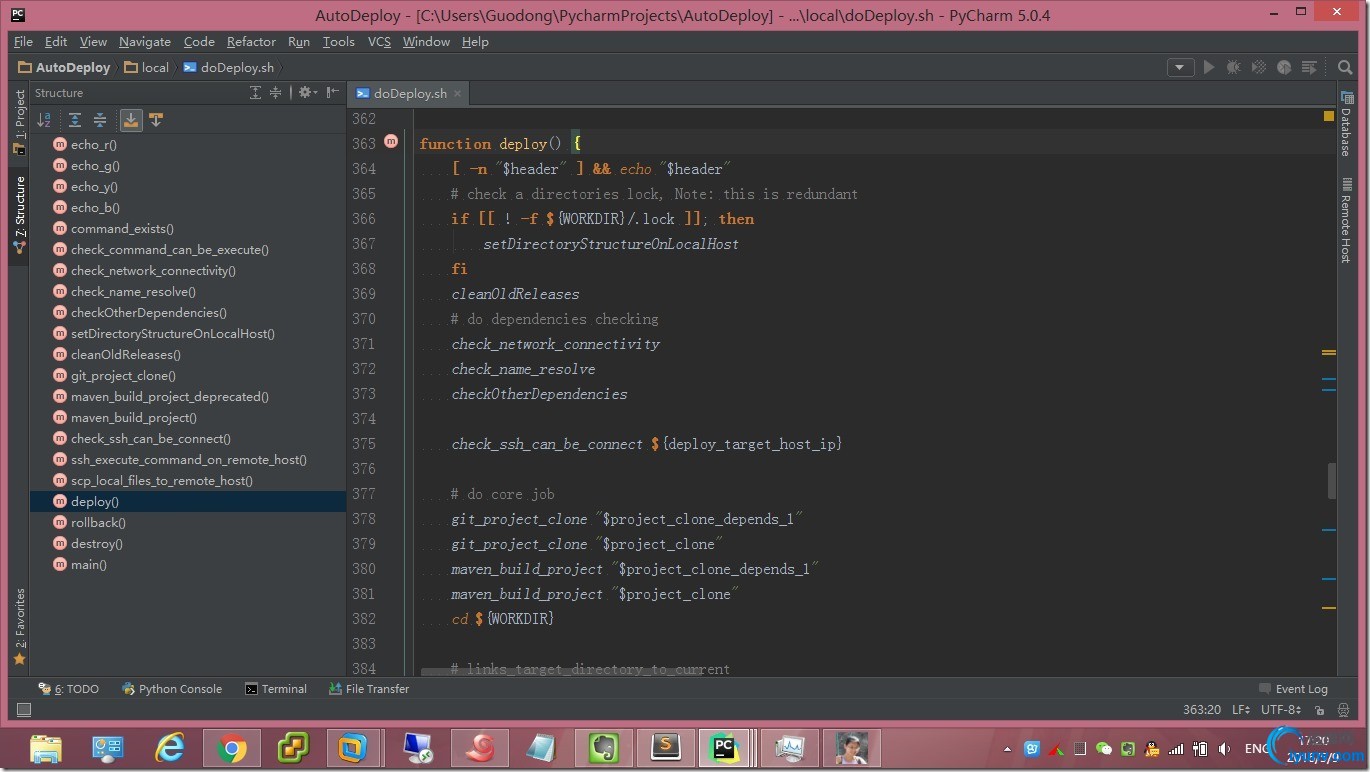Screen dimensions: 1370x772
Task: Open run configuration dropdown
Action: (x=1180, y=67)
